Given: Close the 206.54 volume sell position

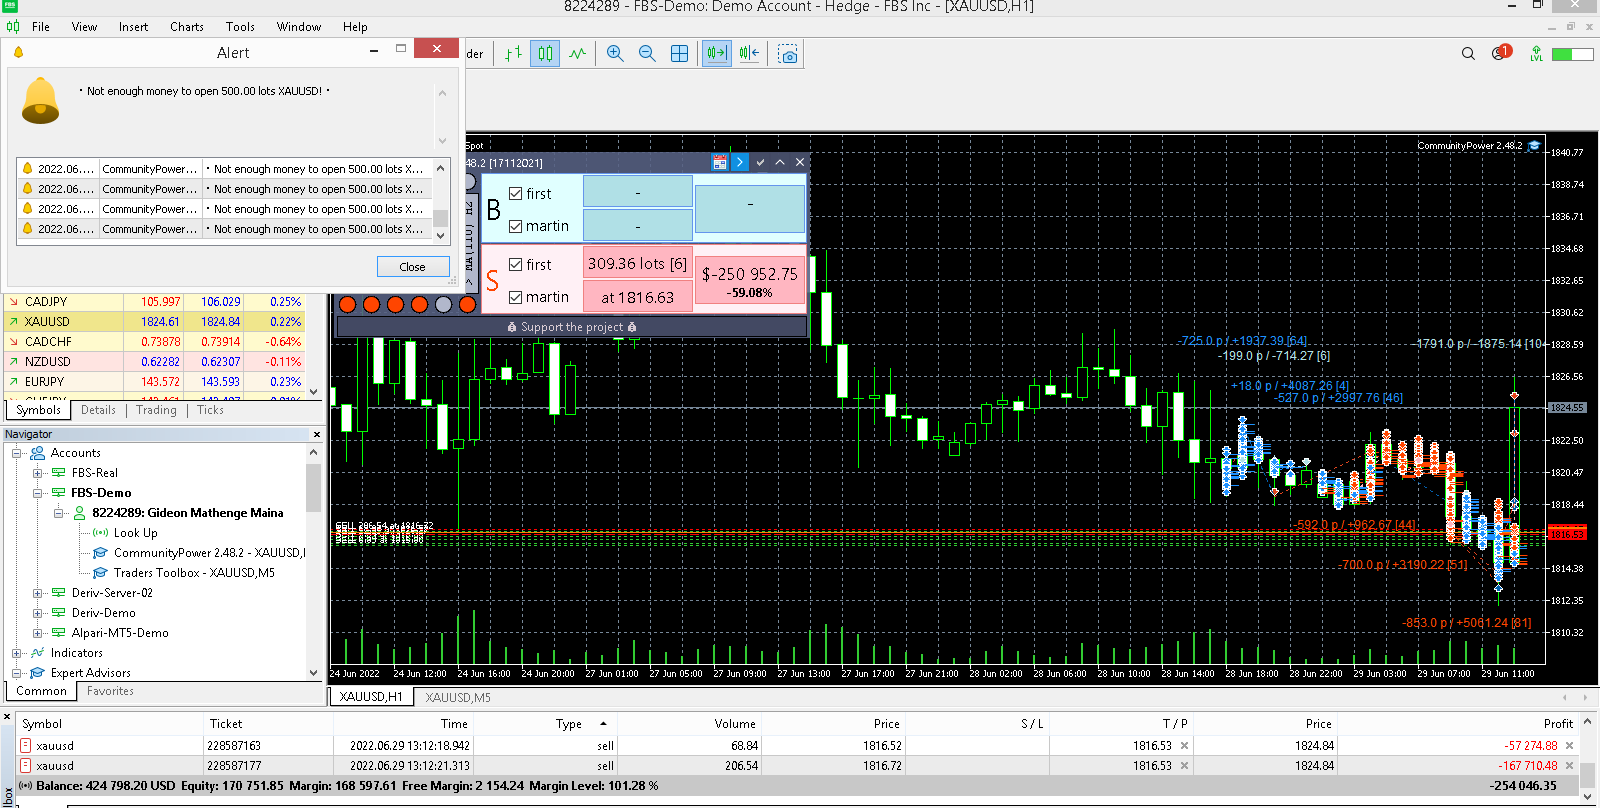Looking at the screenshot, I should coord(1569,766).
